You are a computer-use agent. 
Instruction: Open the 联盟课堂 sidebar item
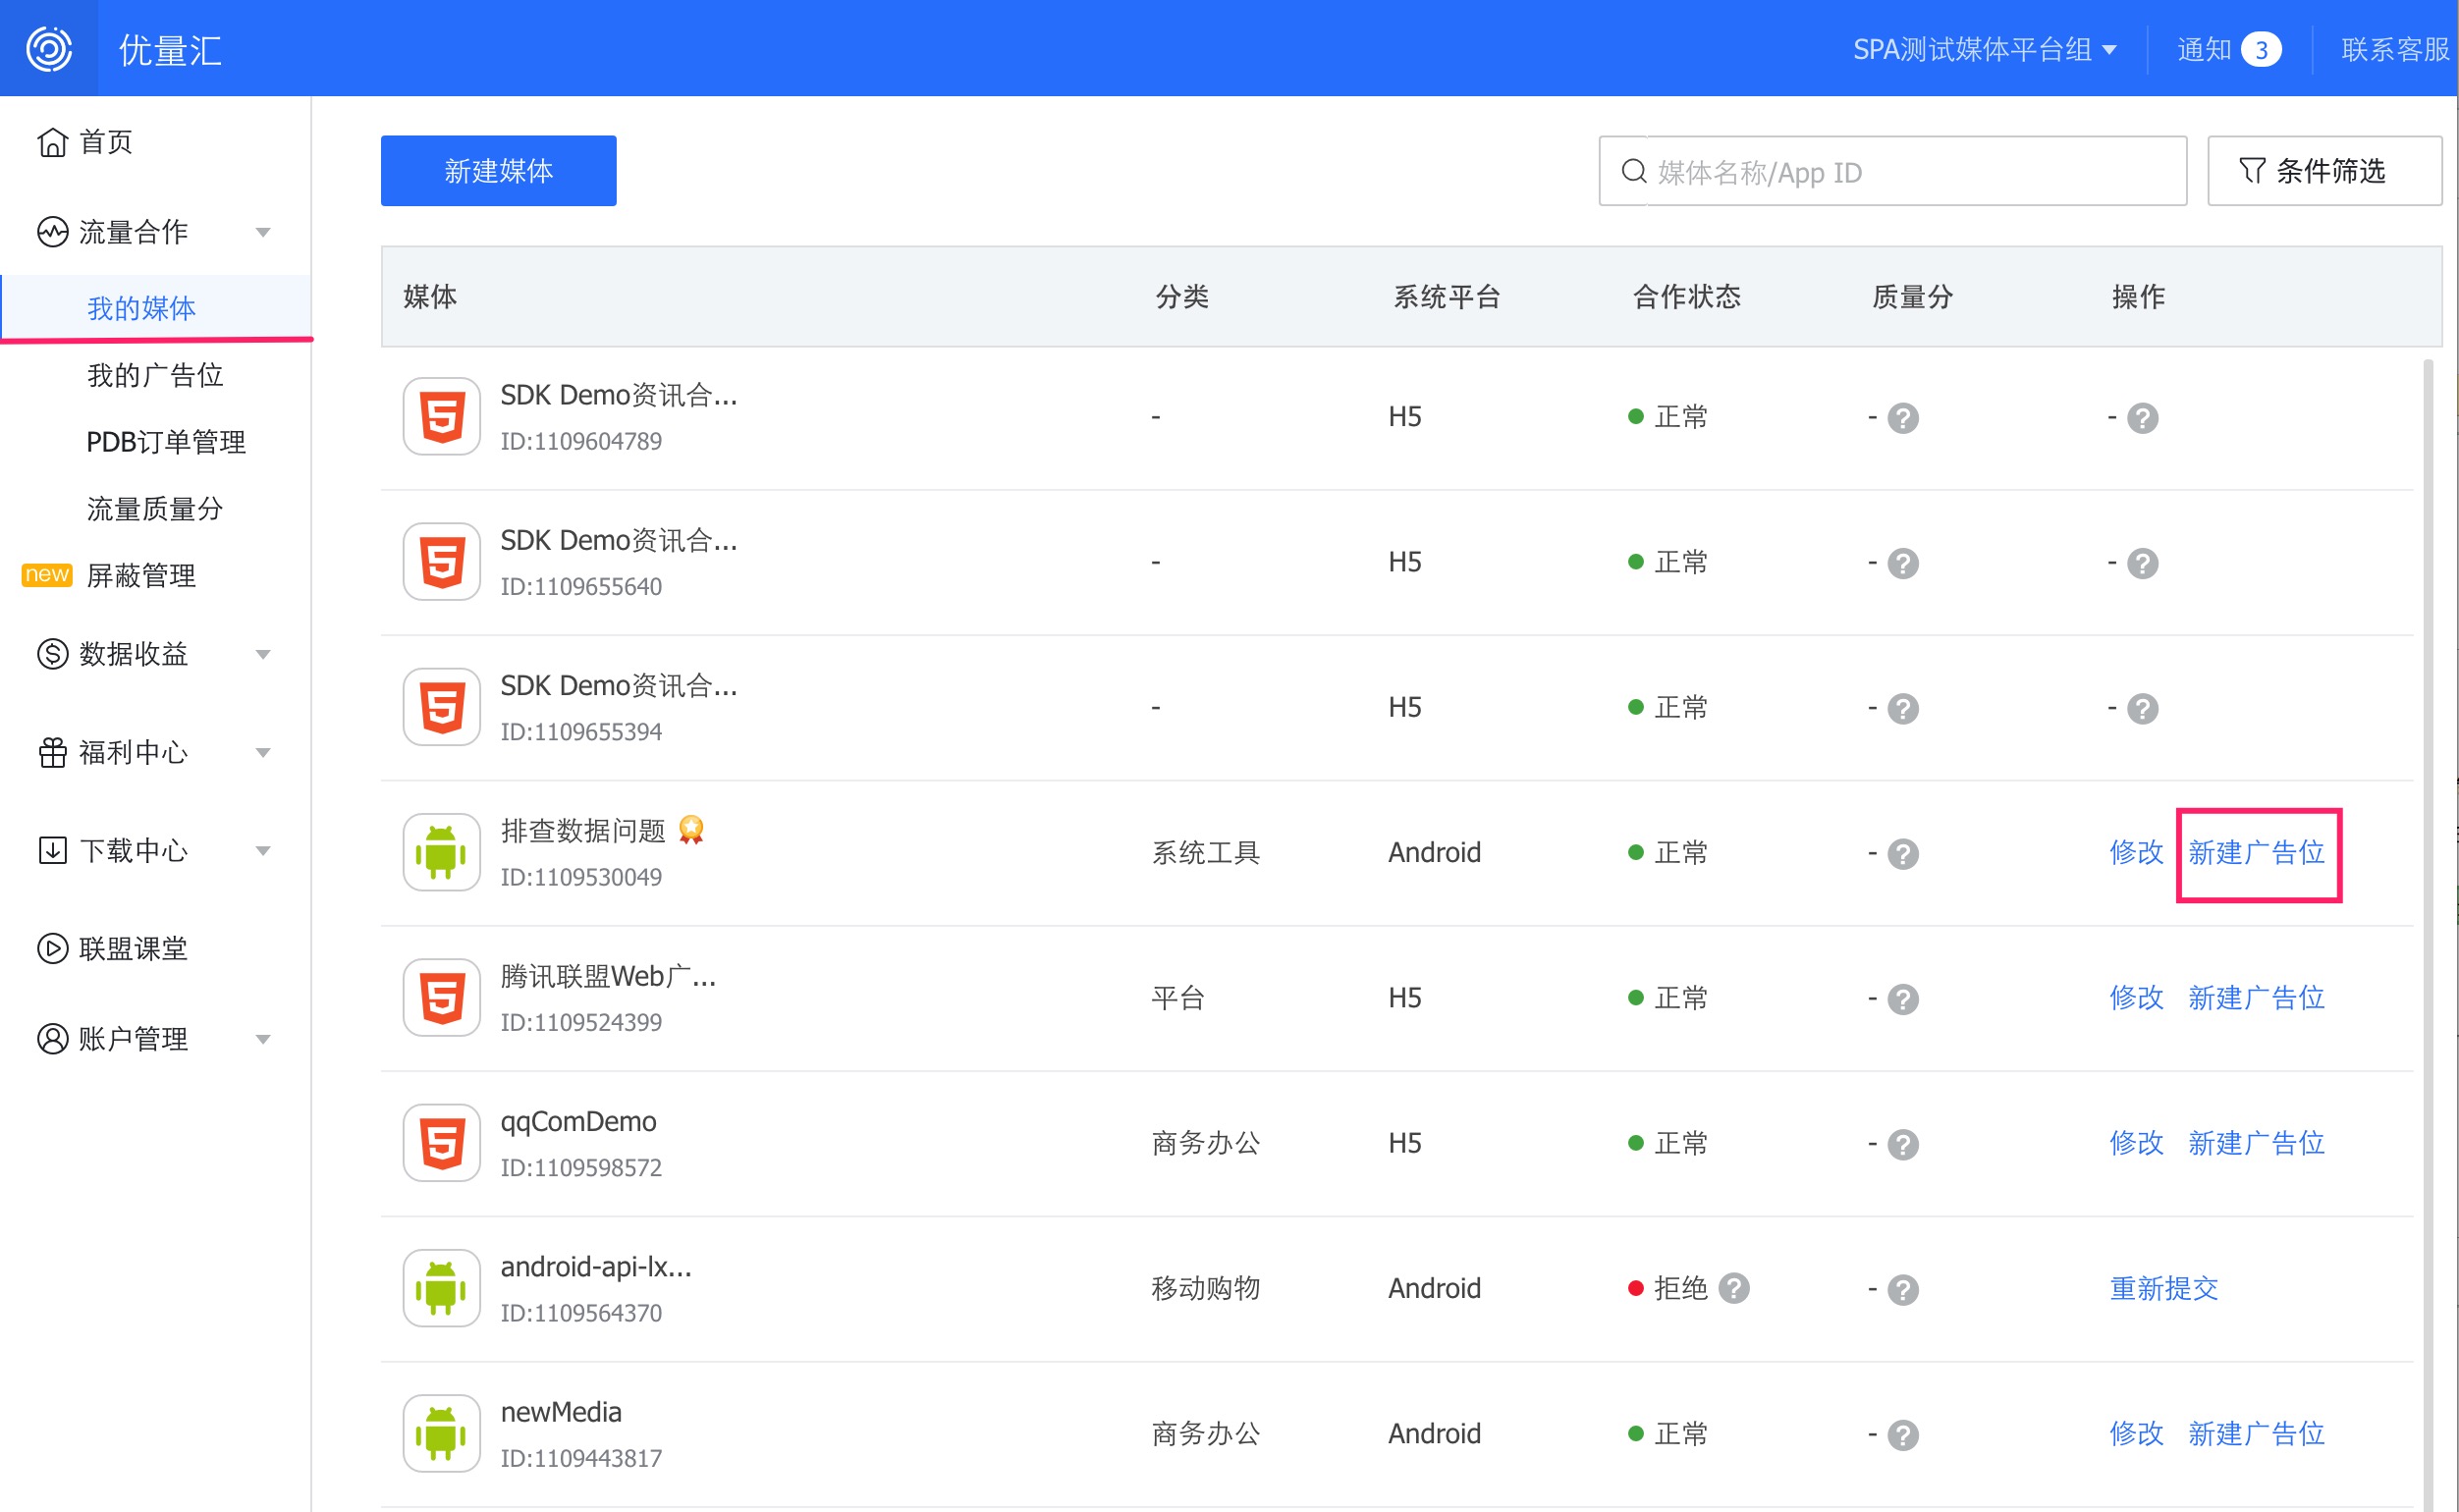click(132, 948)
